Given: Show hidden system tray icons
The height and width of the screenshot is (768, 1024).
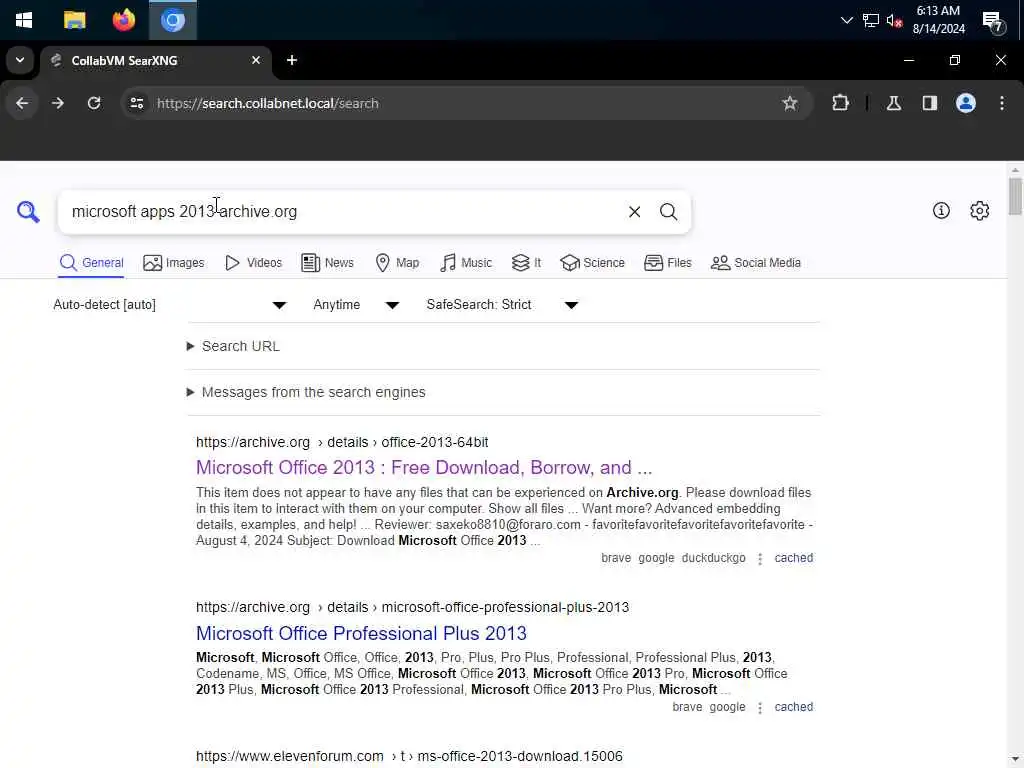Looking at the screenshot, I should point(846,20).
